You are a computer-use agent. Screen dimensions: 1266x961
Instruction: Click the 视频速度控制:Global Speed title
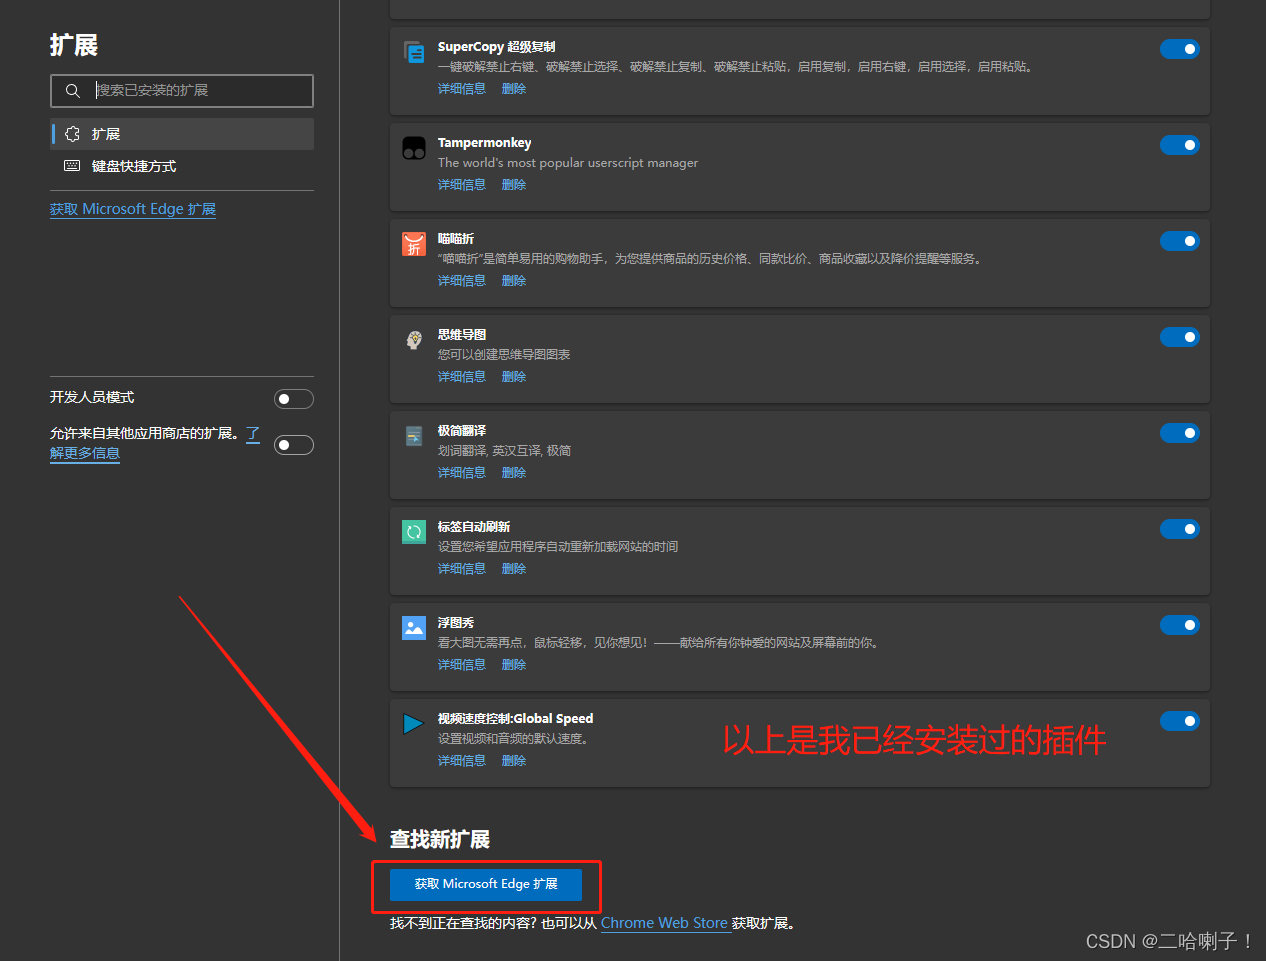pyautogui.click(x=516, y=719)
